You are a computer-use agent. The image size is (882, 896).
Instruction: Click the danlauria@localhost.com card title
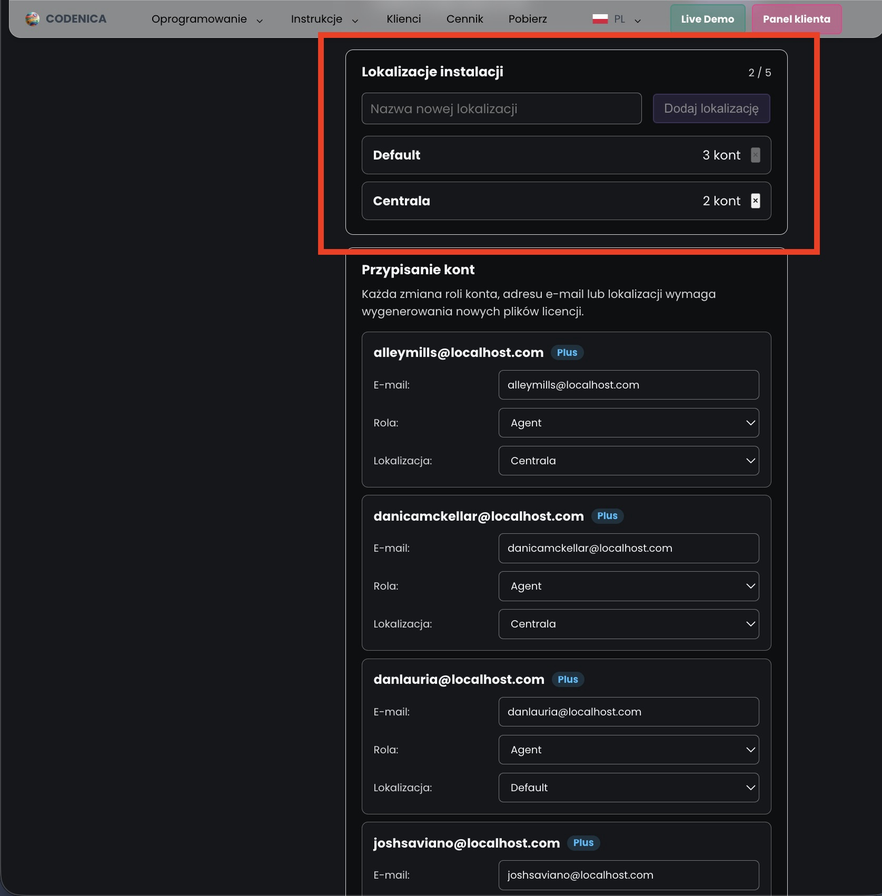(x=459, y=679)
